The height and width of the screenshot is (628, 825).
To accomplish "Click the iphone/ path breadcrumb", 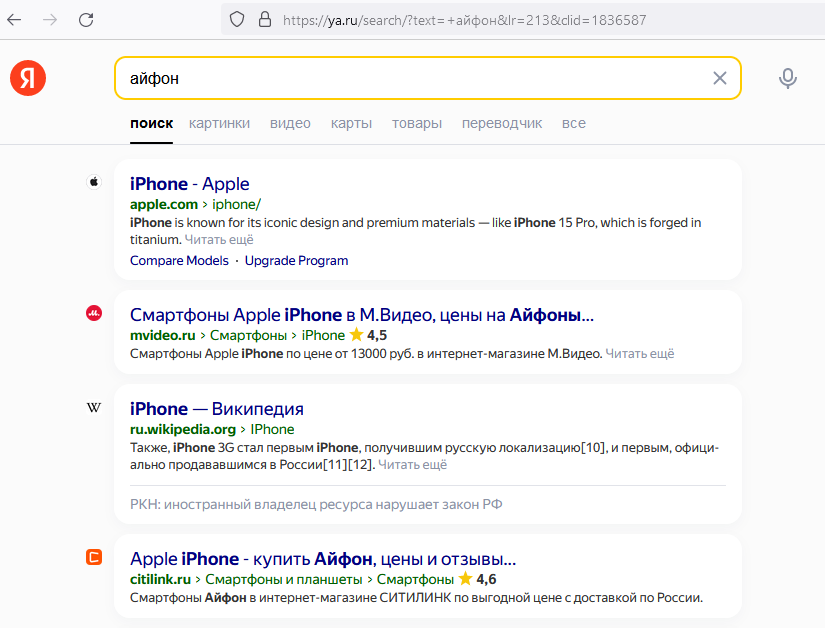I will (236, 204).
